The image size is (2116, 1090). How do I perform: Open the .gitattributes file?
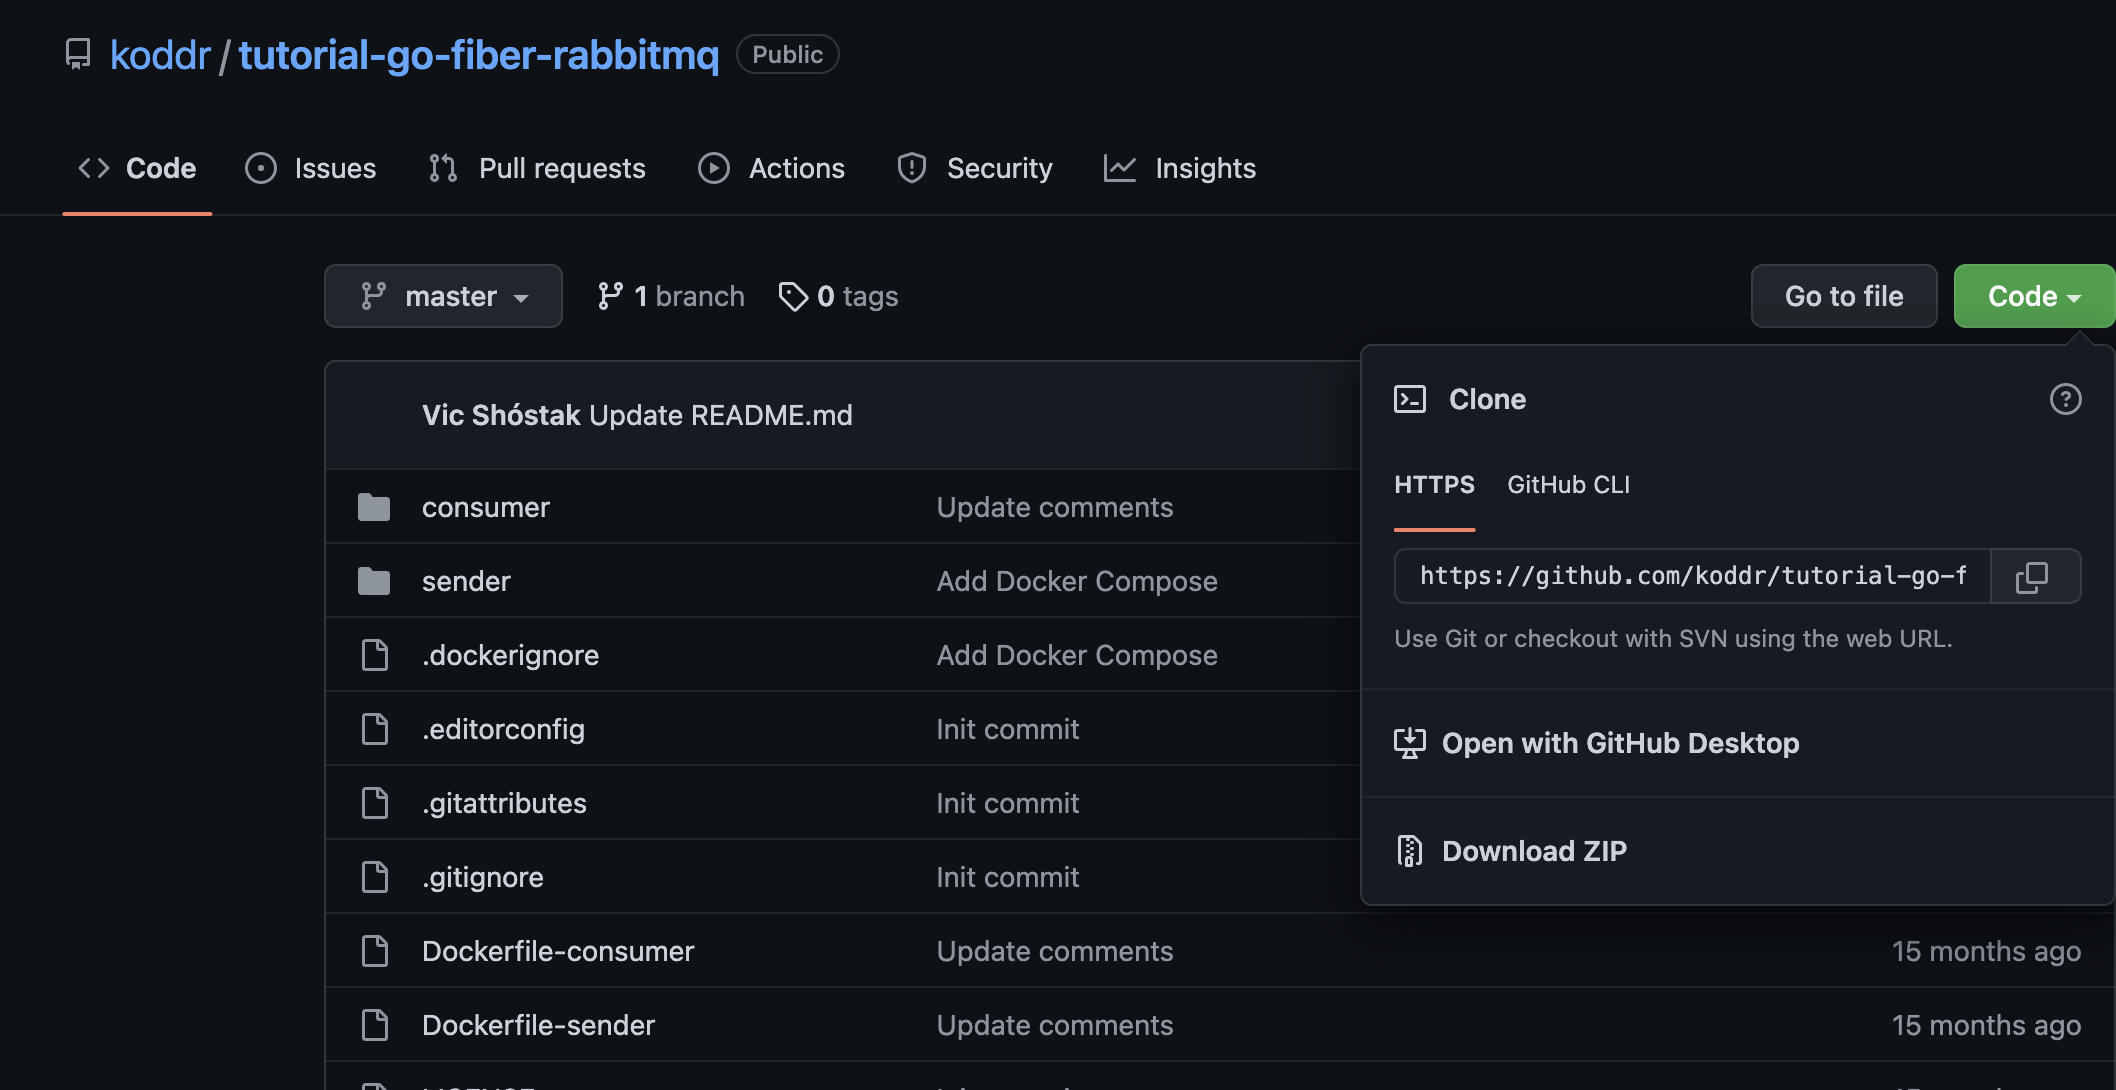point(504,803)
